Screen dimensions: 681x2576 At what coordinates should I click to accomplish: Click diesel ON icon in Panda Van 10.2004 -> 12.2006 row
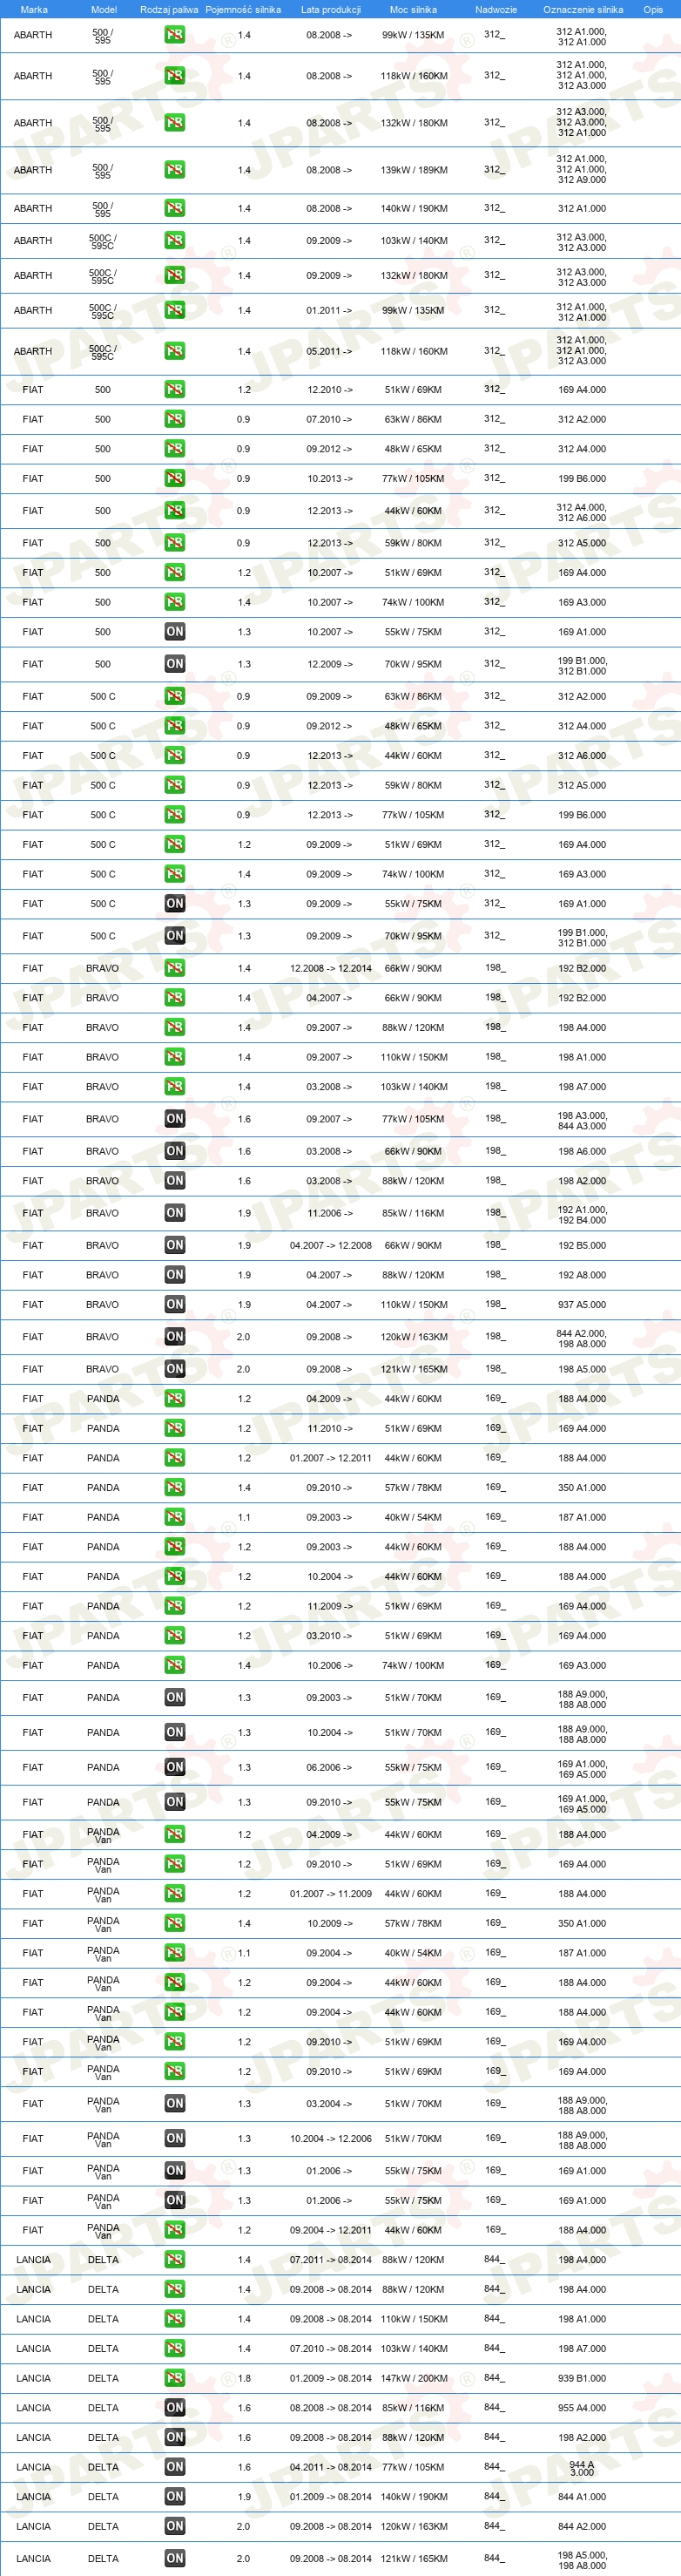pos(175,2139)
